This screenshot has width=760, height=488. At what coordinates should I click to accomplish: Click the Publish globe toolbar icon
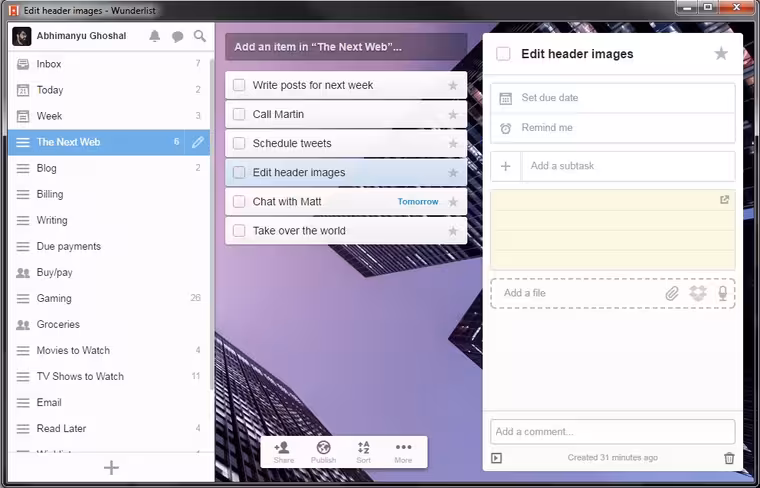pos(323,452)
